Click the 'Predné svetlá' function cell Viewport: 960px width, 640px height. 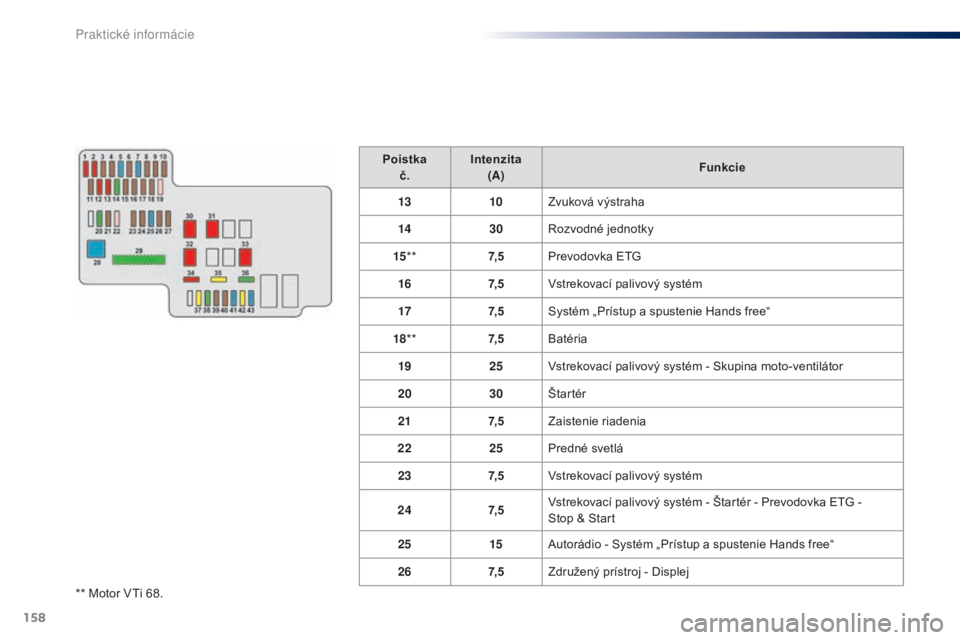[722, 448]
